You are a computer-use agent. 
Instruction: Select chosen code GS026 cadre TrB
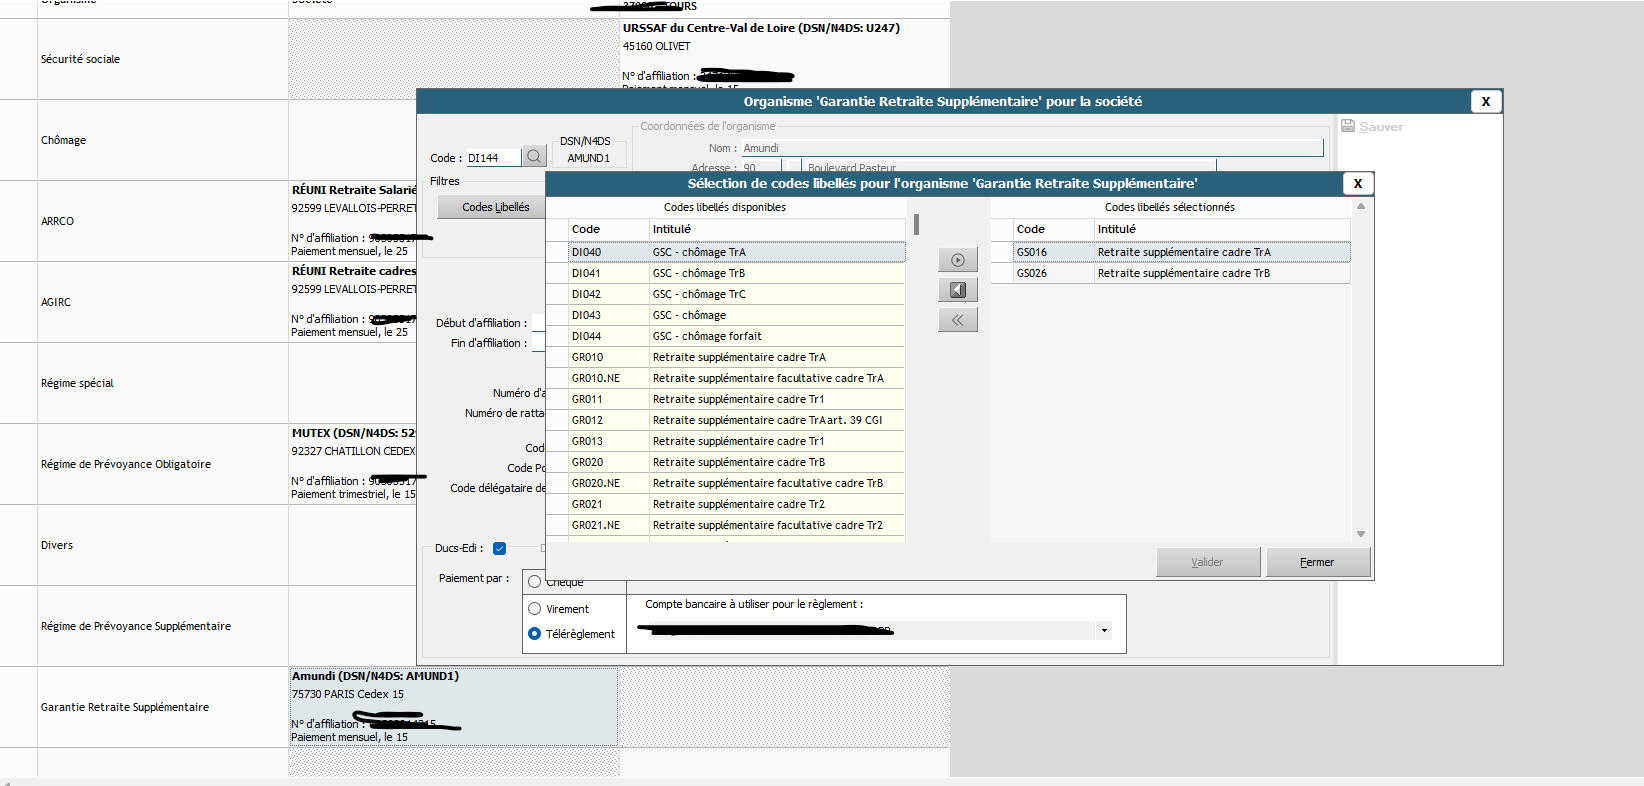click(x=1170, y=273)
